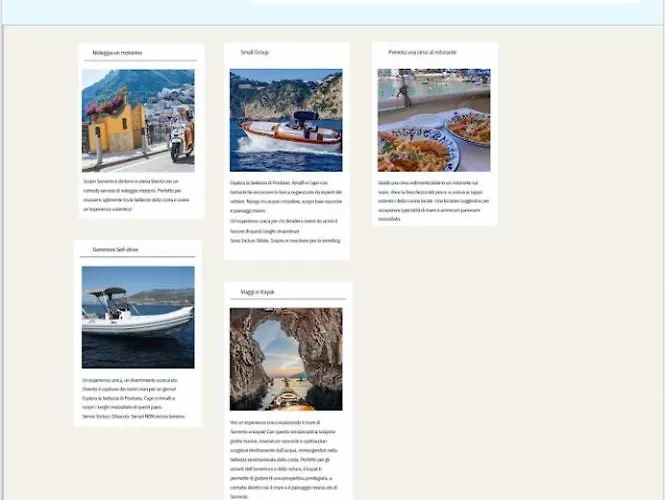The image size is (665, 500).
Task: Select the white inflatable boat photo
Action: [138, 316]
